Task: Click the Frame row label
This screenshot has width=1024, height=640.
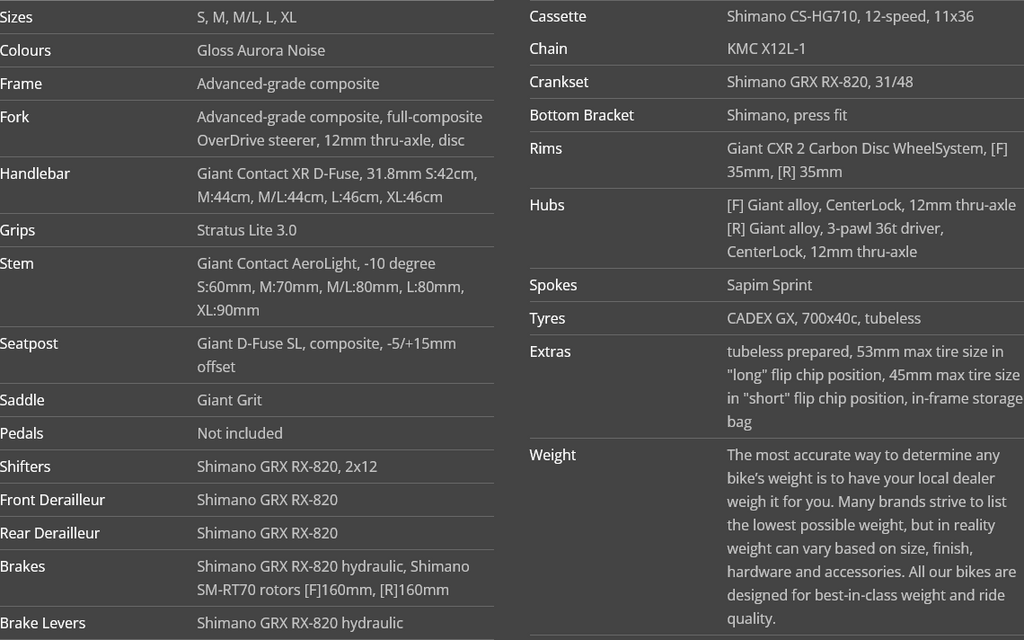Action: click(21, 84)
